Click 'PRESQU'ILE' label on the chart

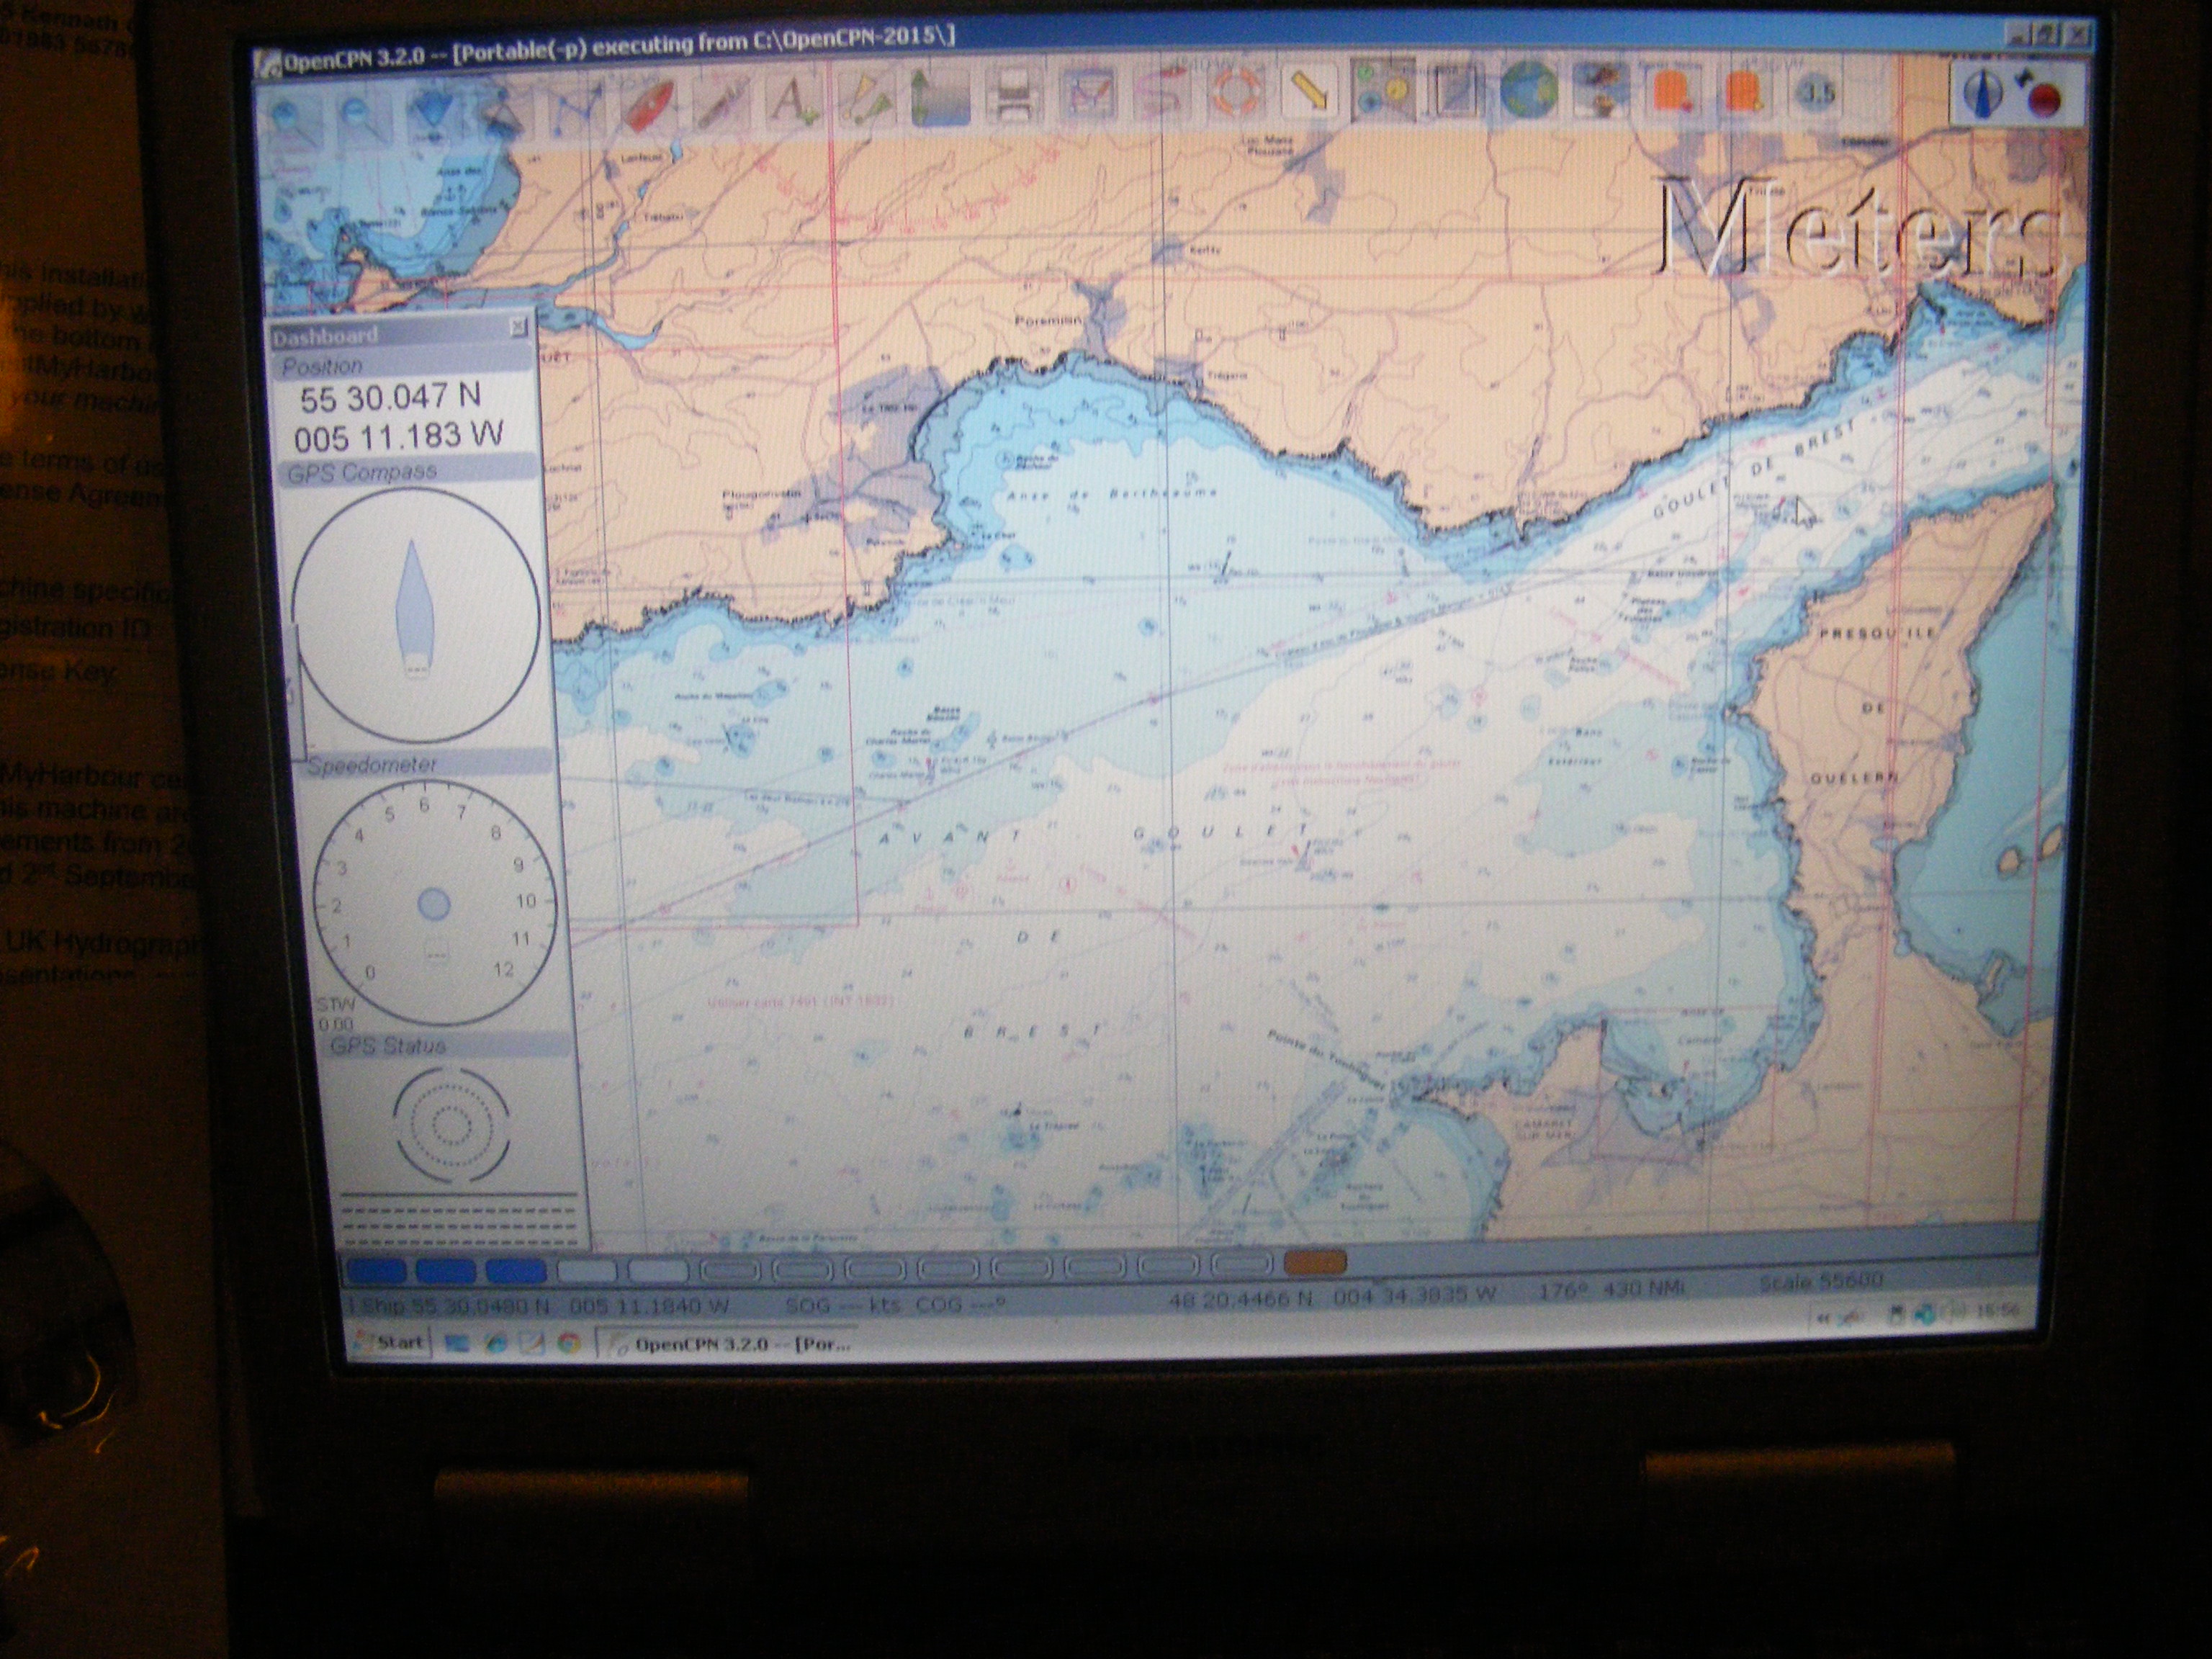(1877, 634)
